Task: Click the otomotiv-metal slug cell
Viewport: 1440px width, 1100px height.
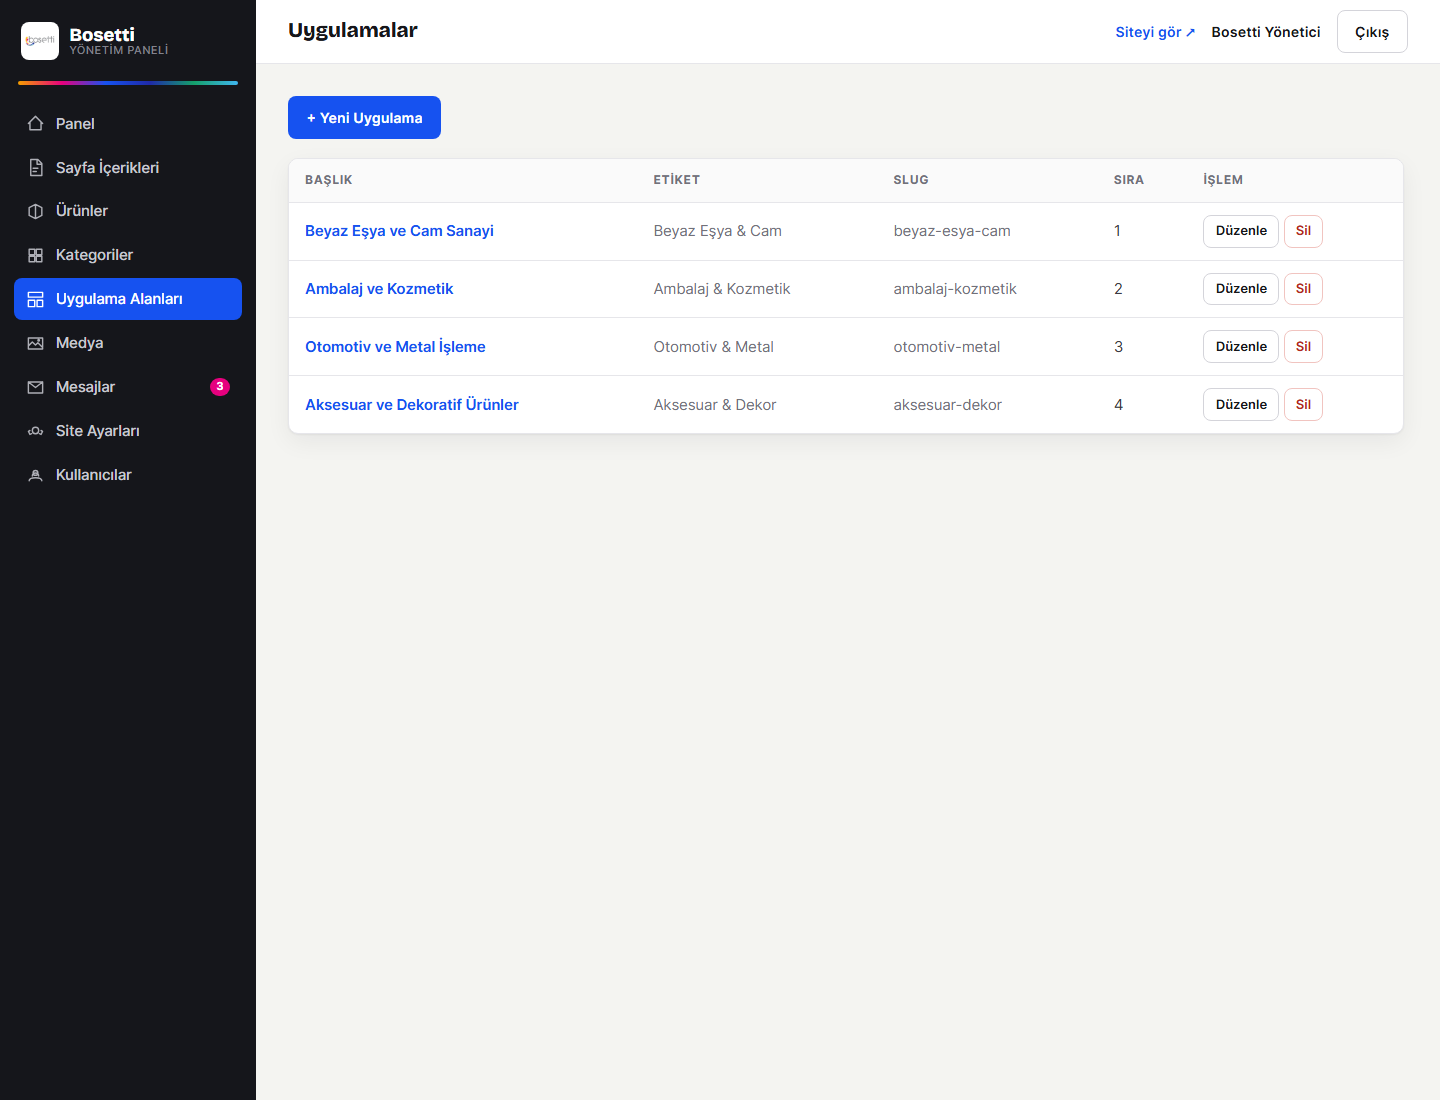Action: 947,347
